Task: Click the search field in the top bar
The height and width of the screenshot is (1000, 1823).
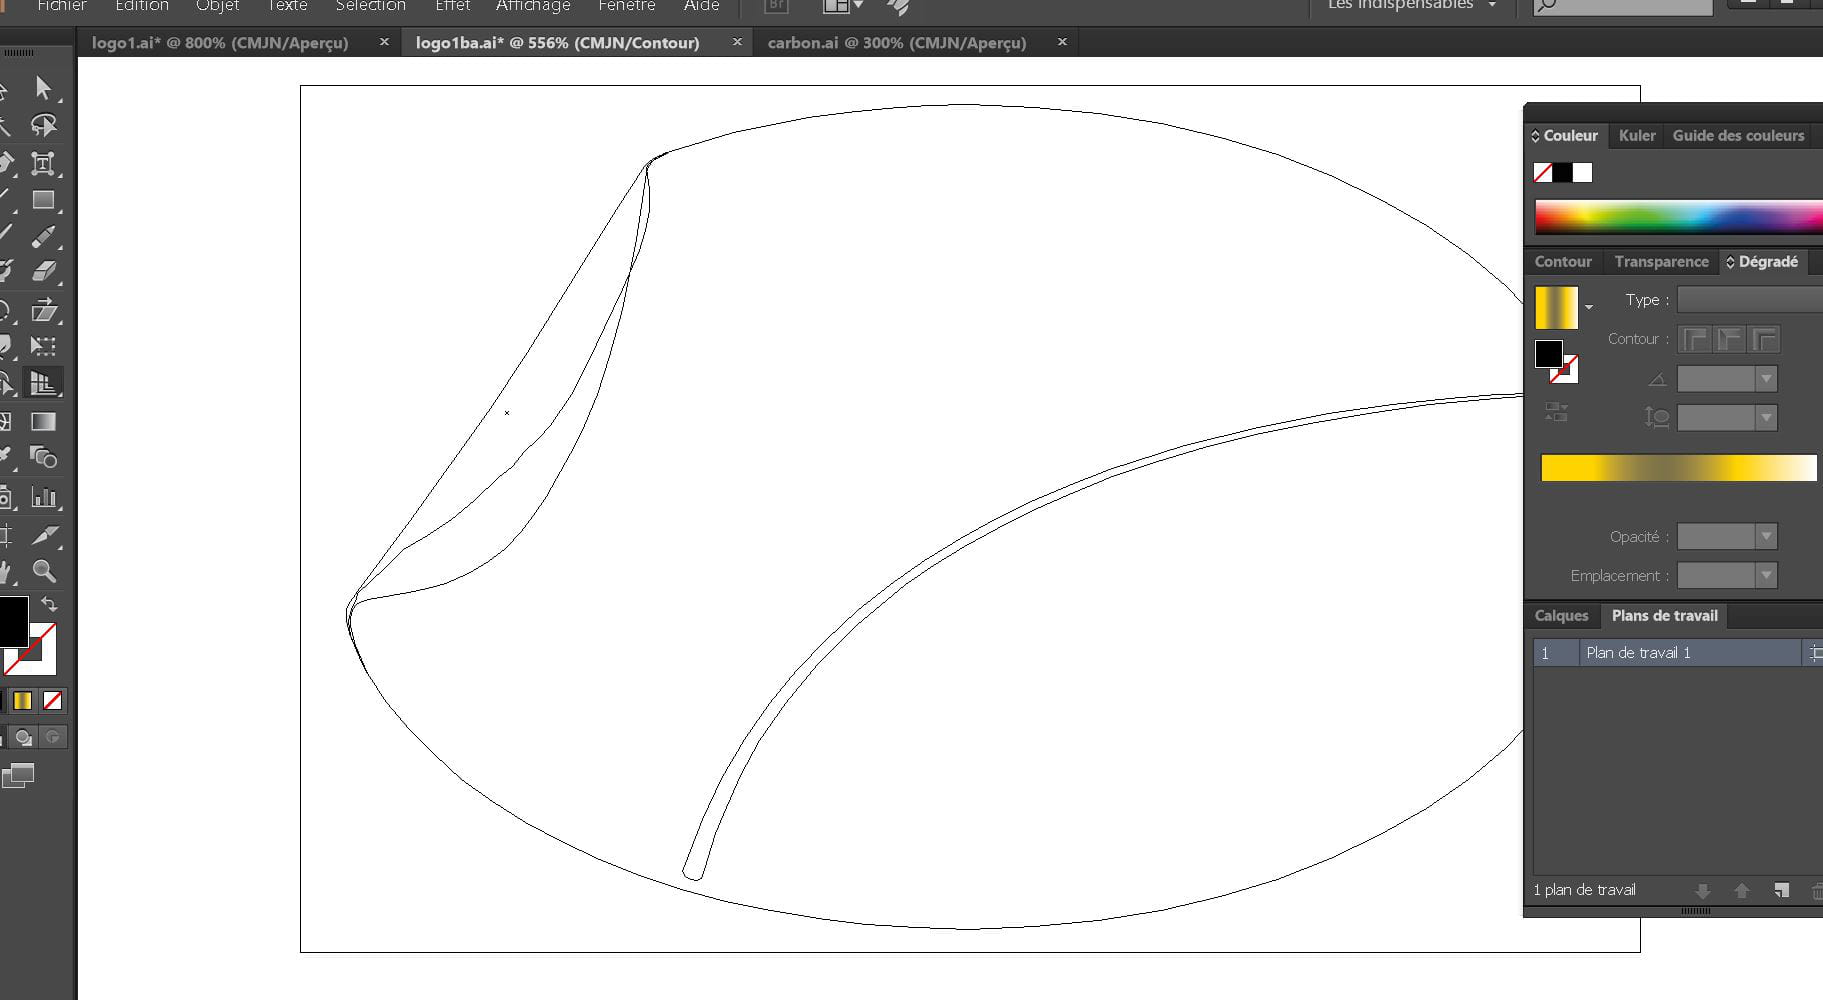Action: tap(1622, 6)
